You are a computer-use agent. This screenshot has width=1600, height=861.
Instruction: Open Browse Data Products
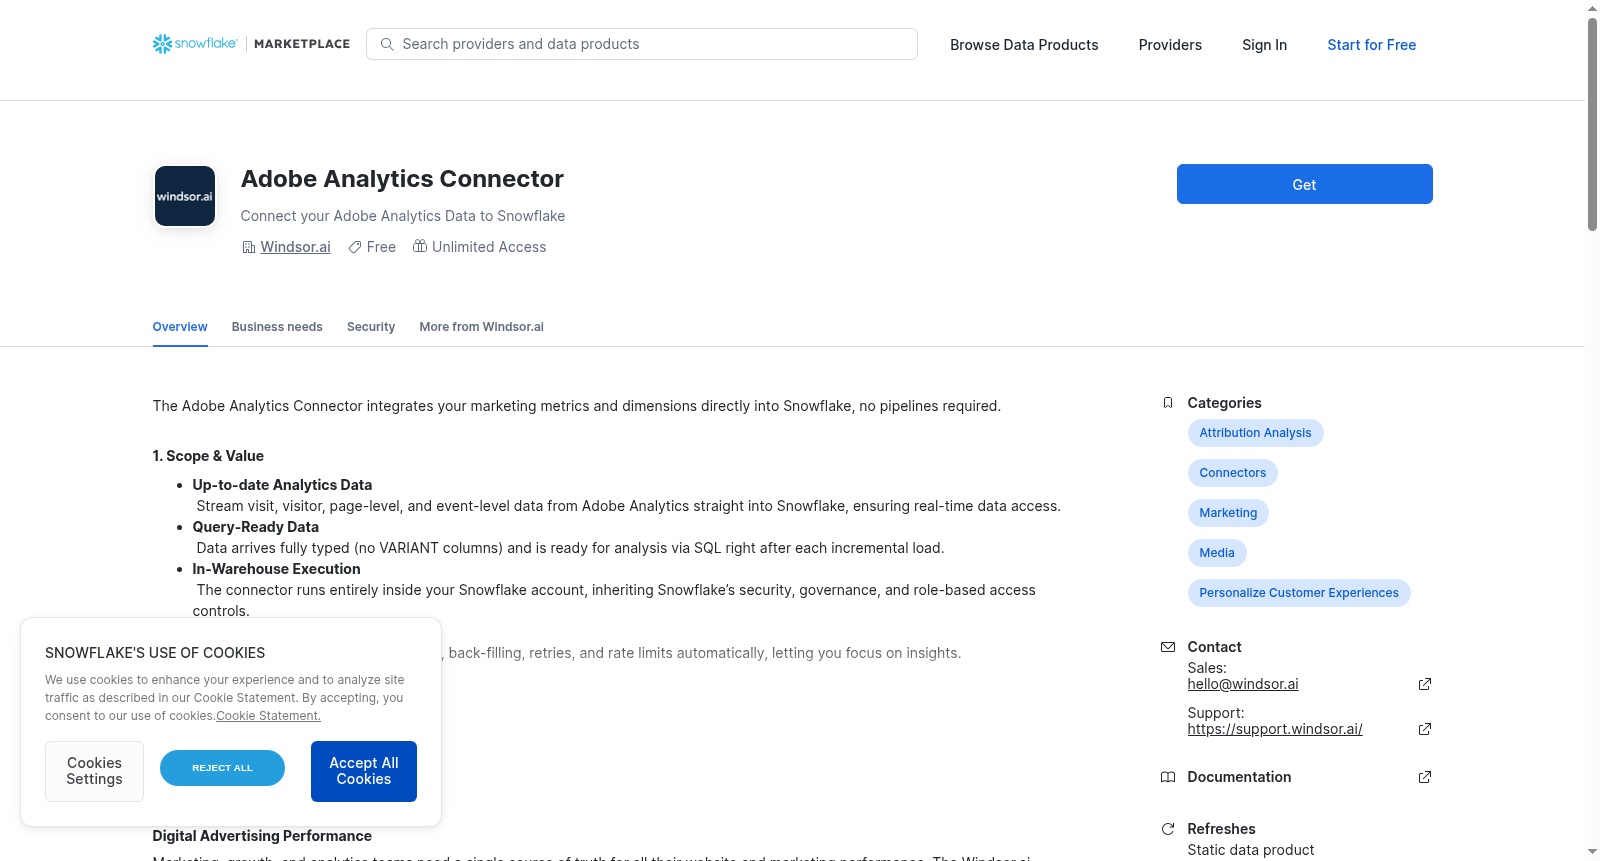click(1024, 45)
